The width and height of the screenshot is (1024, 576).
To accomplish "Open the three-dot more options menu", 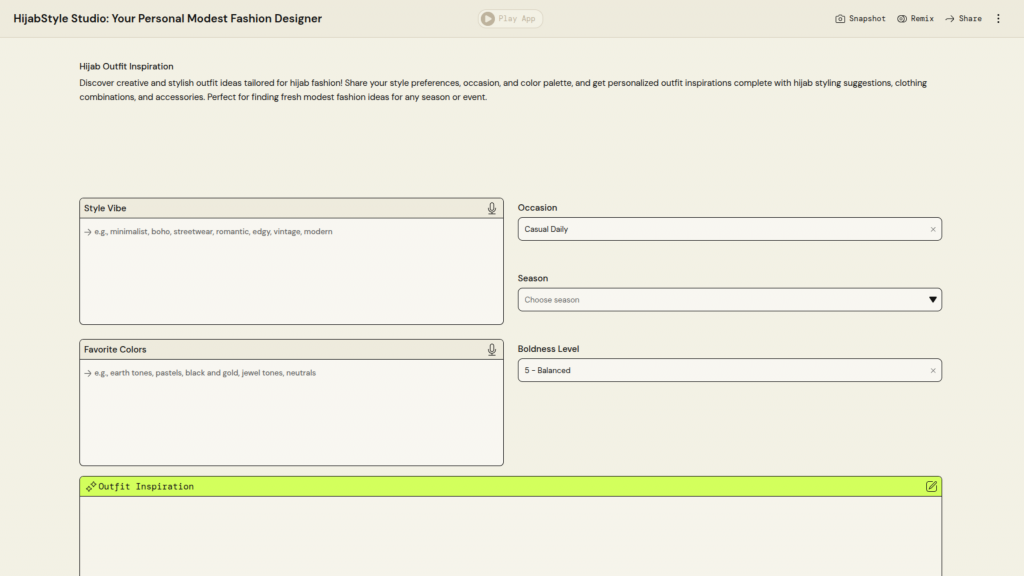I will [x=997, y=19].
